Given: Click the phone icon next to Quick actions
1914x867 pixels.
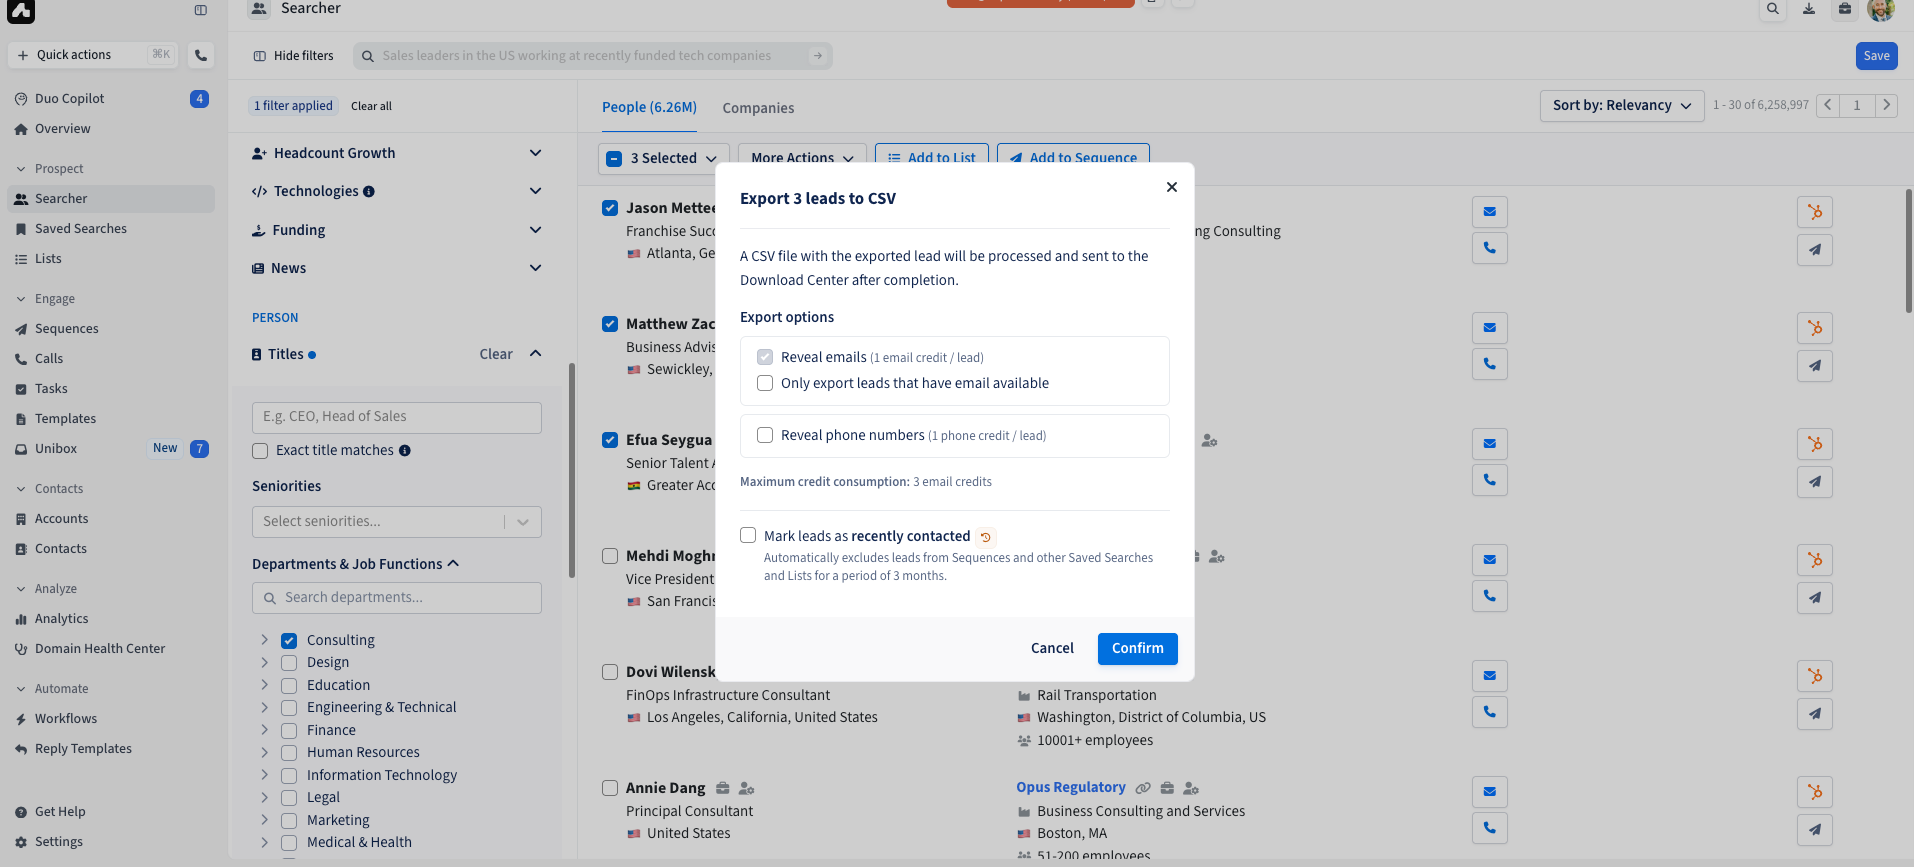Looking at the screenshot, I should [200, 55].
